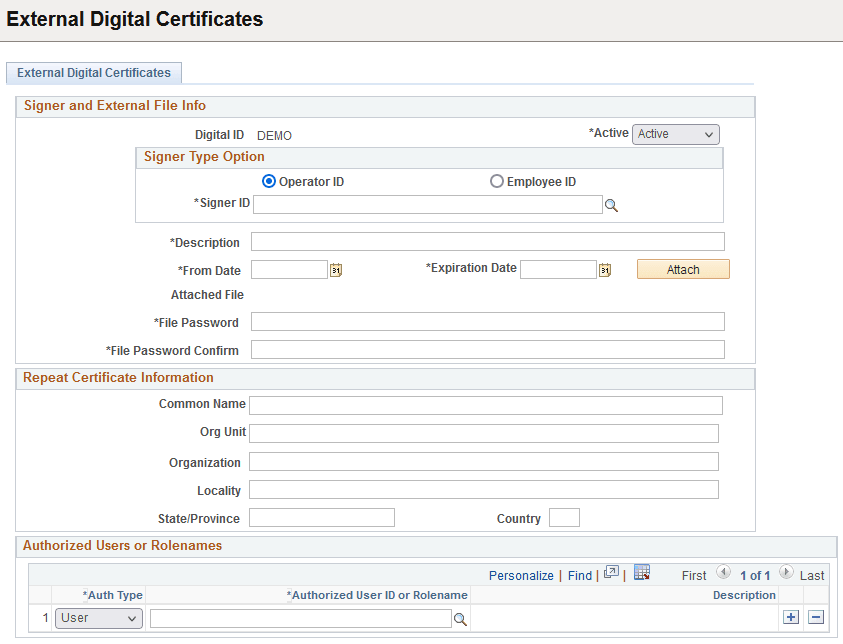Viewport: 843px width, 644px height.
Task: Add a new row with the plus icon
Action: 791,617
